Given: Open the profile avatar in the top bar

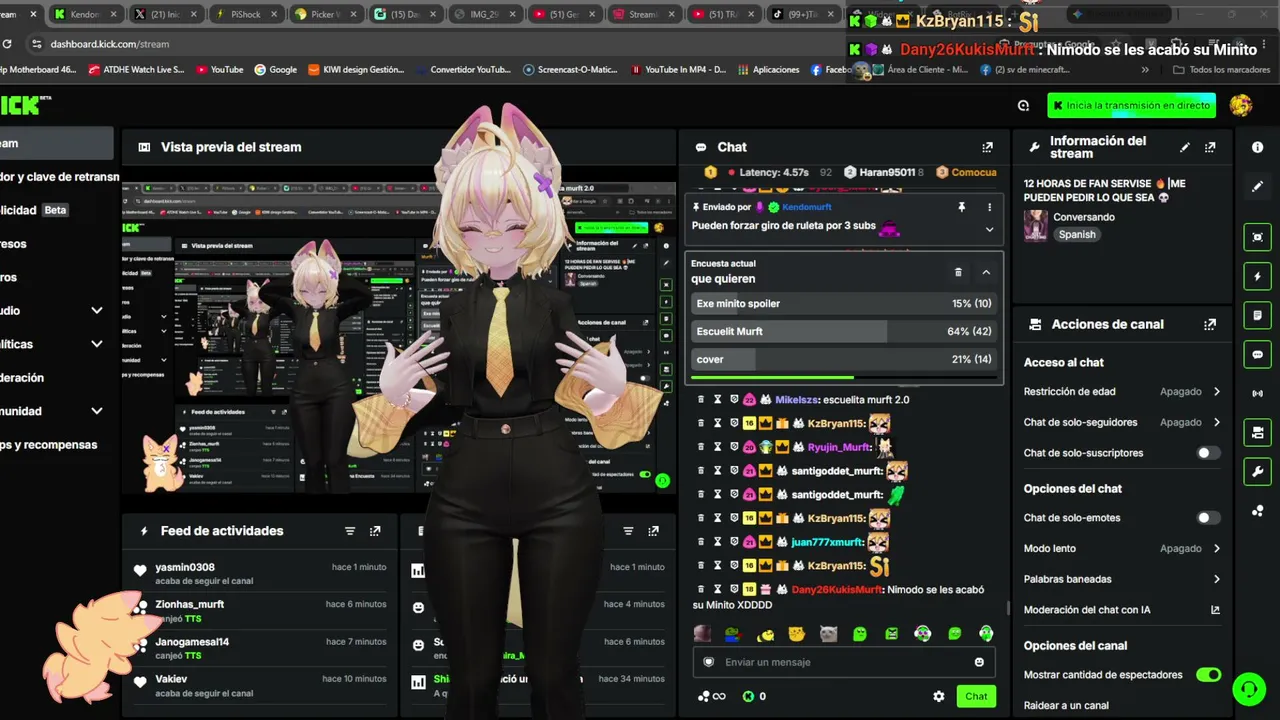Looking at the screenshot, I should (x=1241, y=105).
